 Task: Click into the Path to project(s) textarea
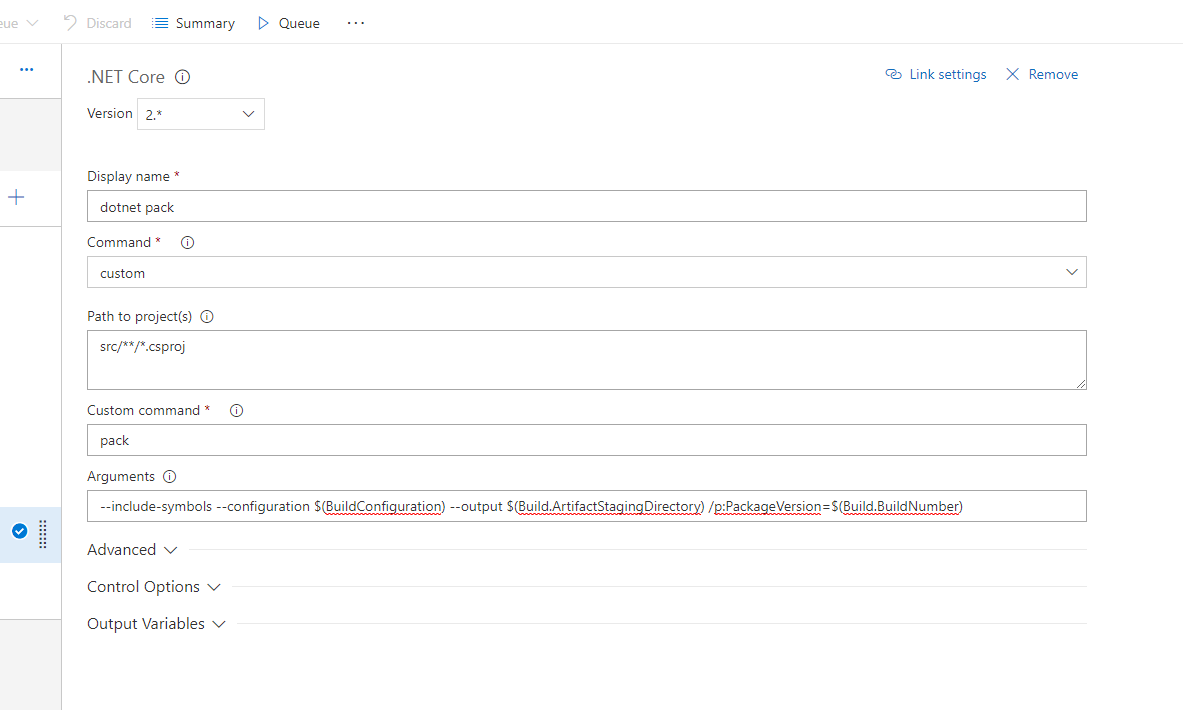[x=586, y=360]
